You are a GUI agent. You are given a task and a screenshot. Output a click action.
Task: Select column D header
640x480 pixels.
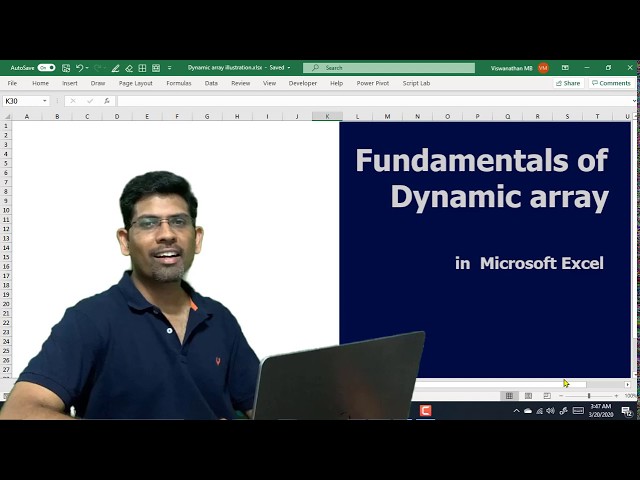[117, 117]
